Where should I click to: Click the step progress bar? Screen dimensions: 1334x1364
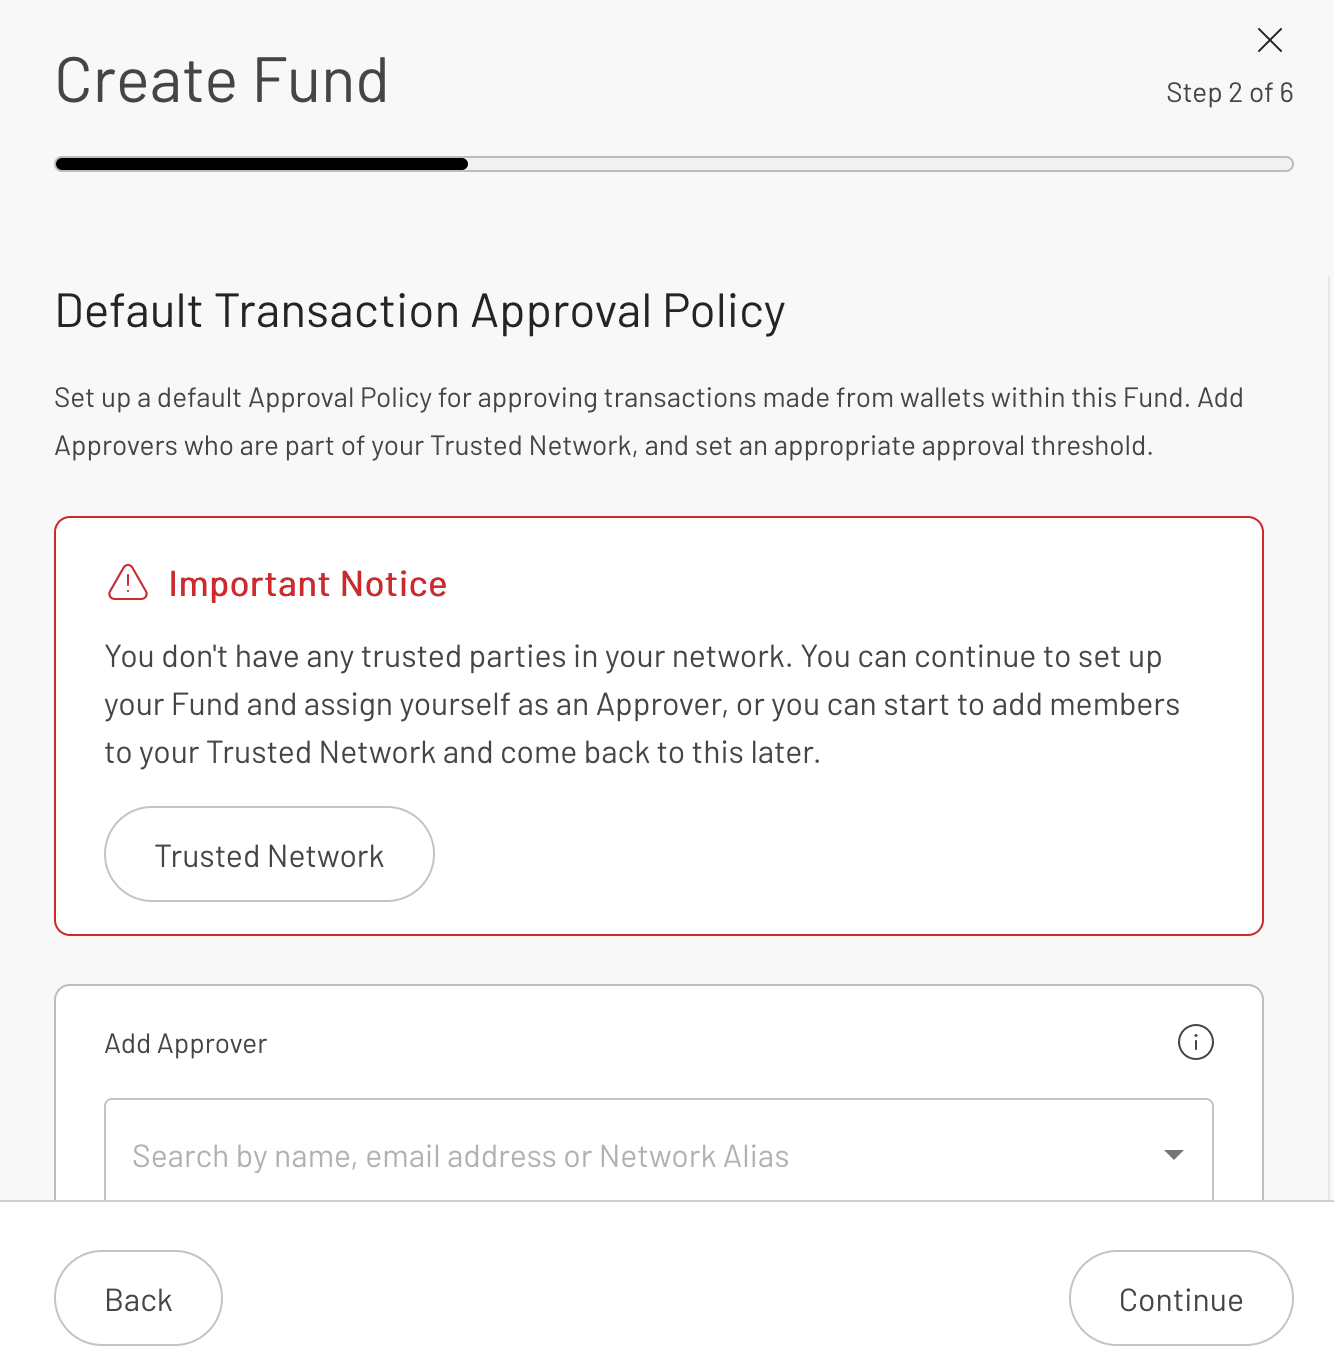(x=673, y=163)
